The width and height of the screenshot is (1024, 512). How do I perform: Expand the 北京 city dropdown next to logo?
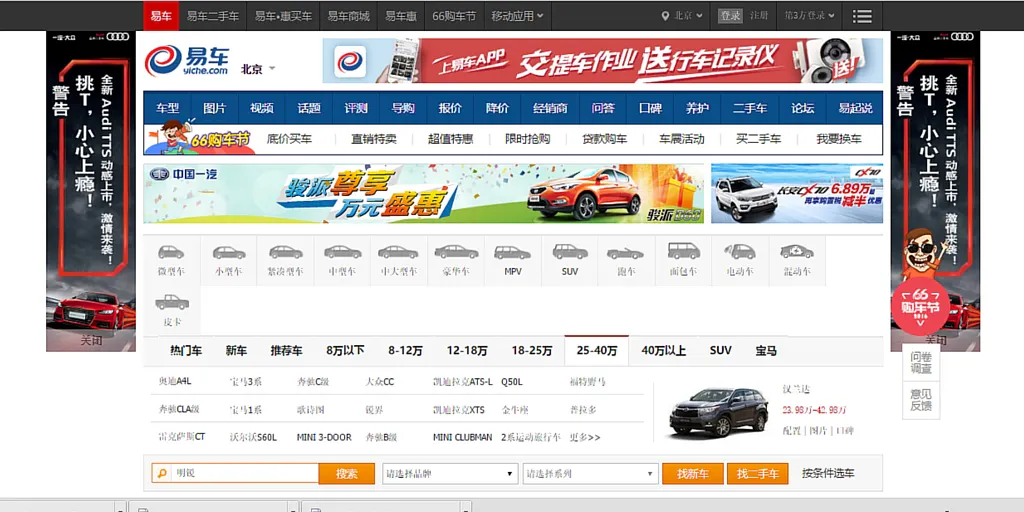pos(258,69)
